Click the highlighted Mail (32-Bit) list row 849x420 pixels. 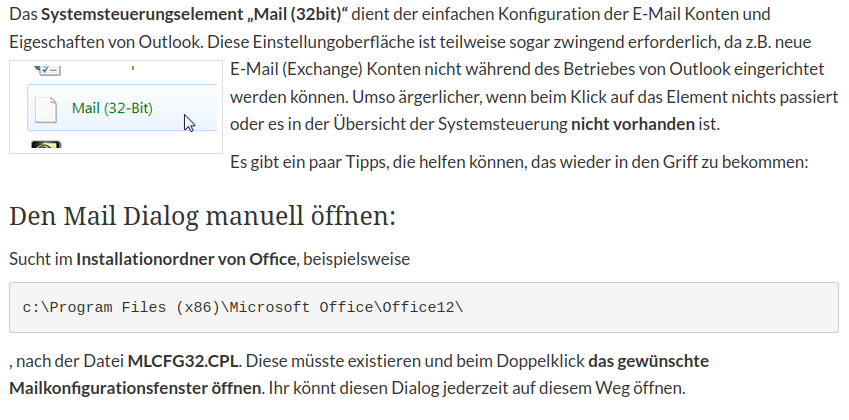122,108
